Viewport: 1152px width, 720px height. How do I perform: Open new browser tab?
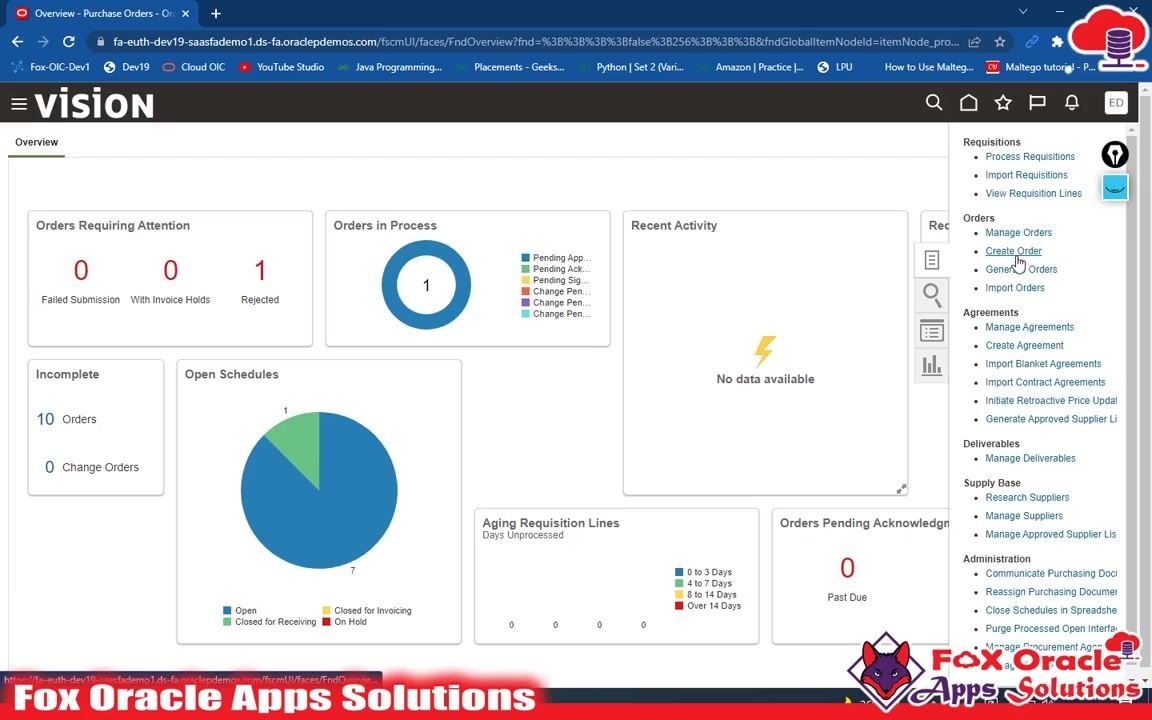click(215, 13)
